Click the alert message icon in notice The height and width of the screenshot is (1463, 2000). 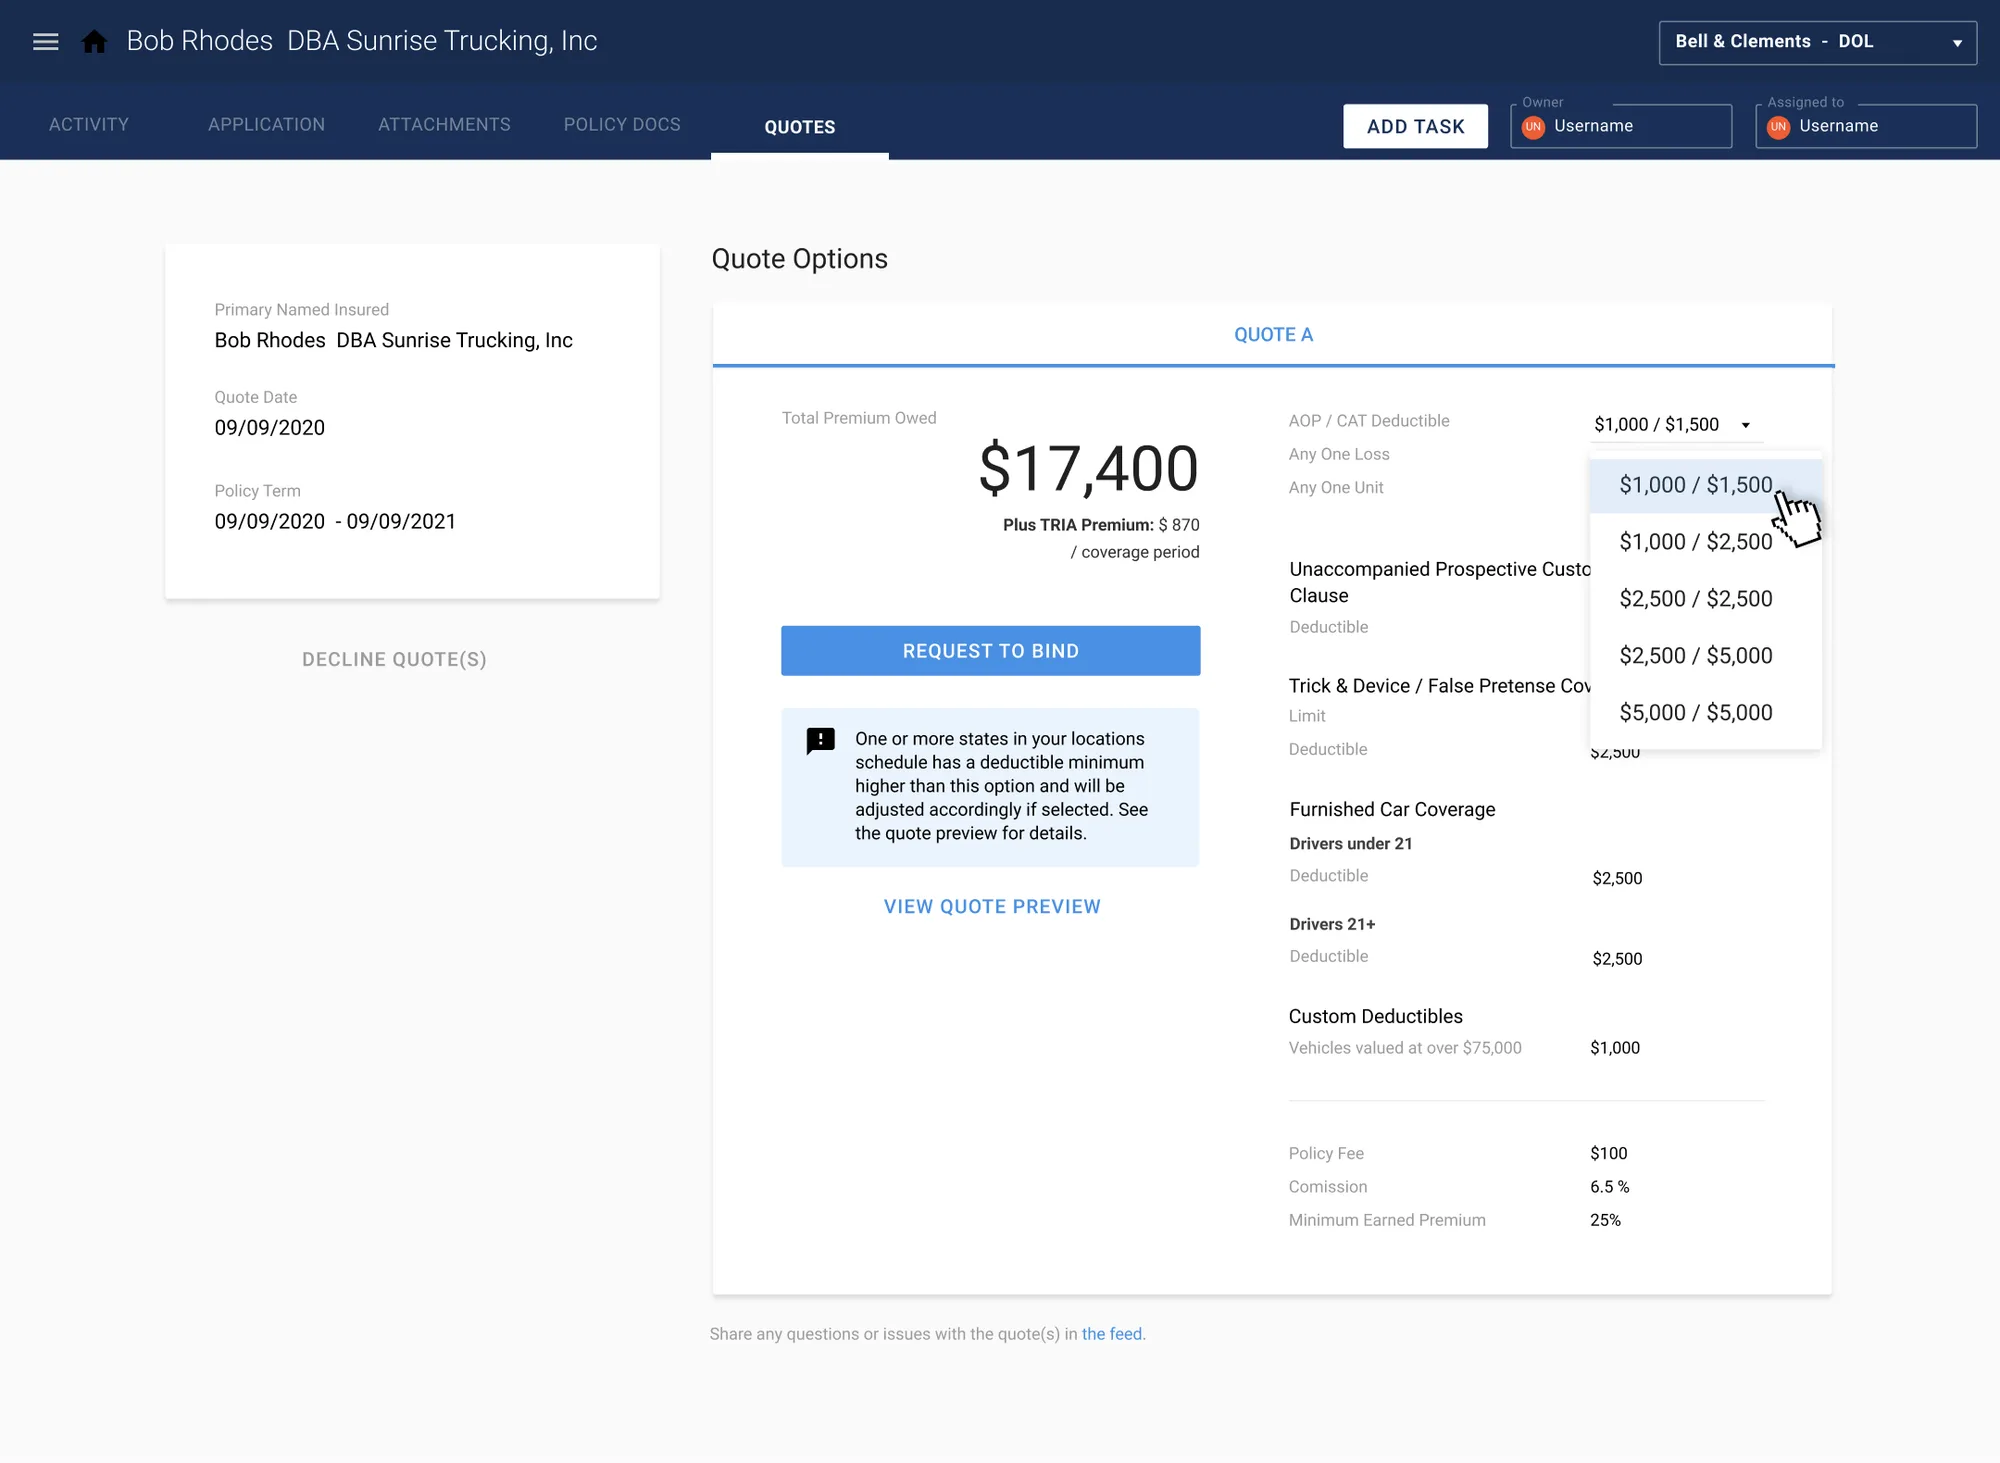point(820,741)
